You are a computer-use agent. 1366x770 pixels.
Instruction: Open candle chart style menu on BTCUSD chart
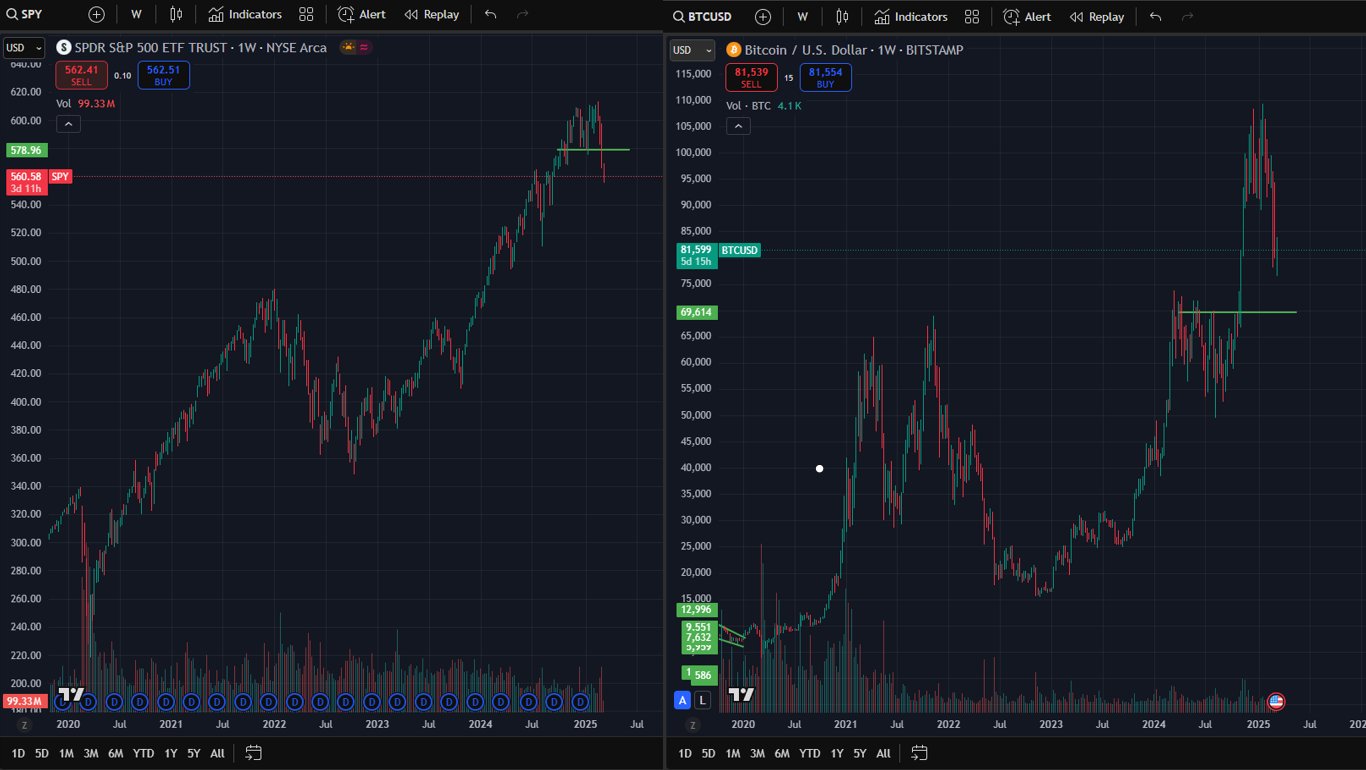point(842,17)
